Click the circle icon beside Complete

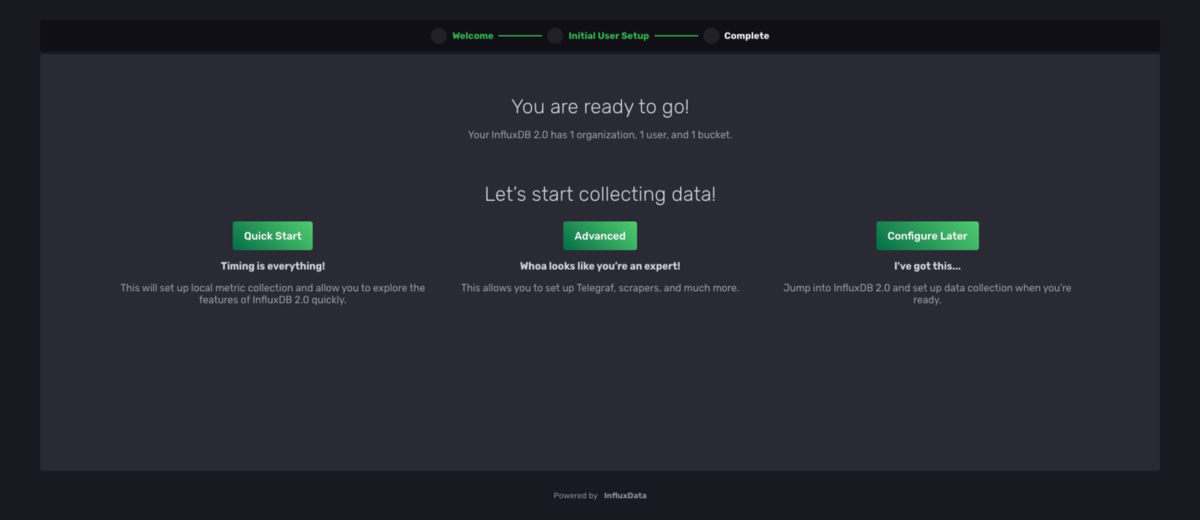point(711,36)
